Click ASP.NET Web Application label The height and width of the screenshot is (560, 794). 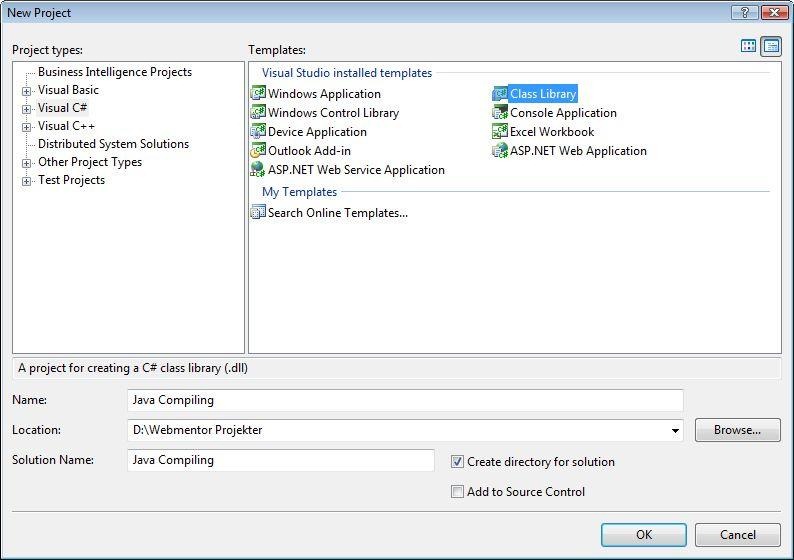pyautogui.click(x=578, y=151)
